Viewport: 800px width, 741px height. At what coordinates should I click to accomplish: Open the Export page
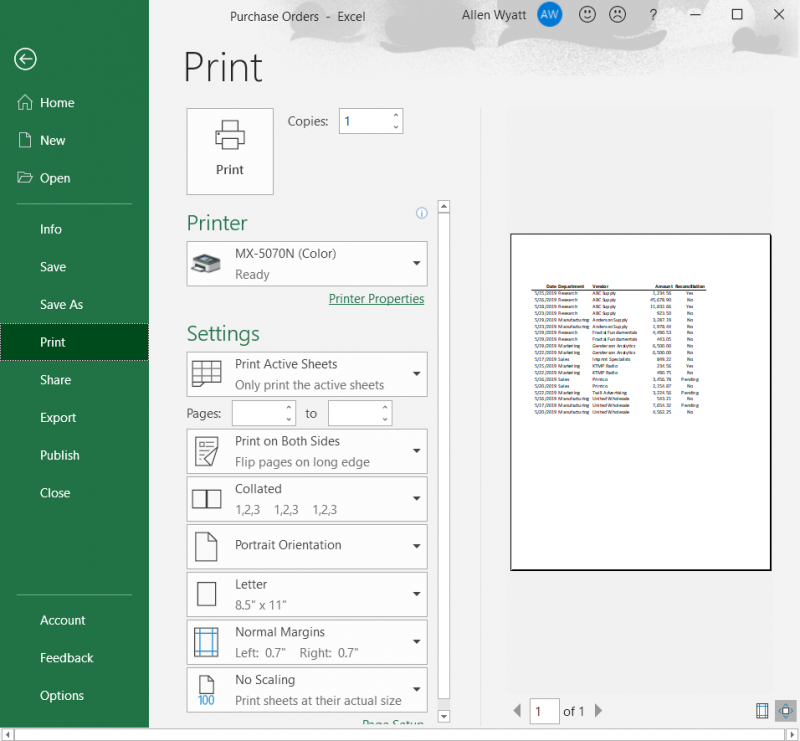(x=74, y=417)
